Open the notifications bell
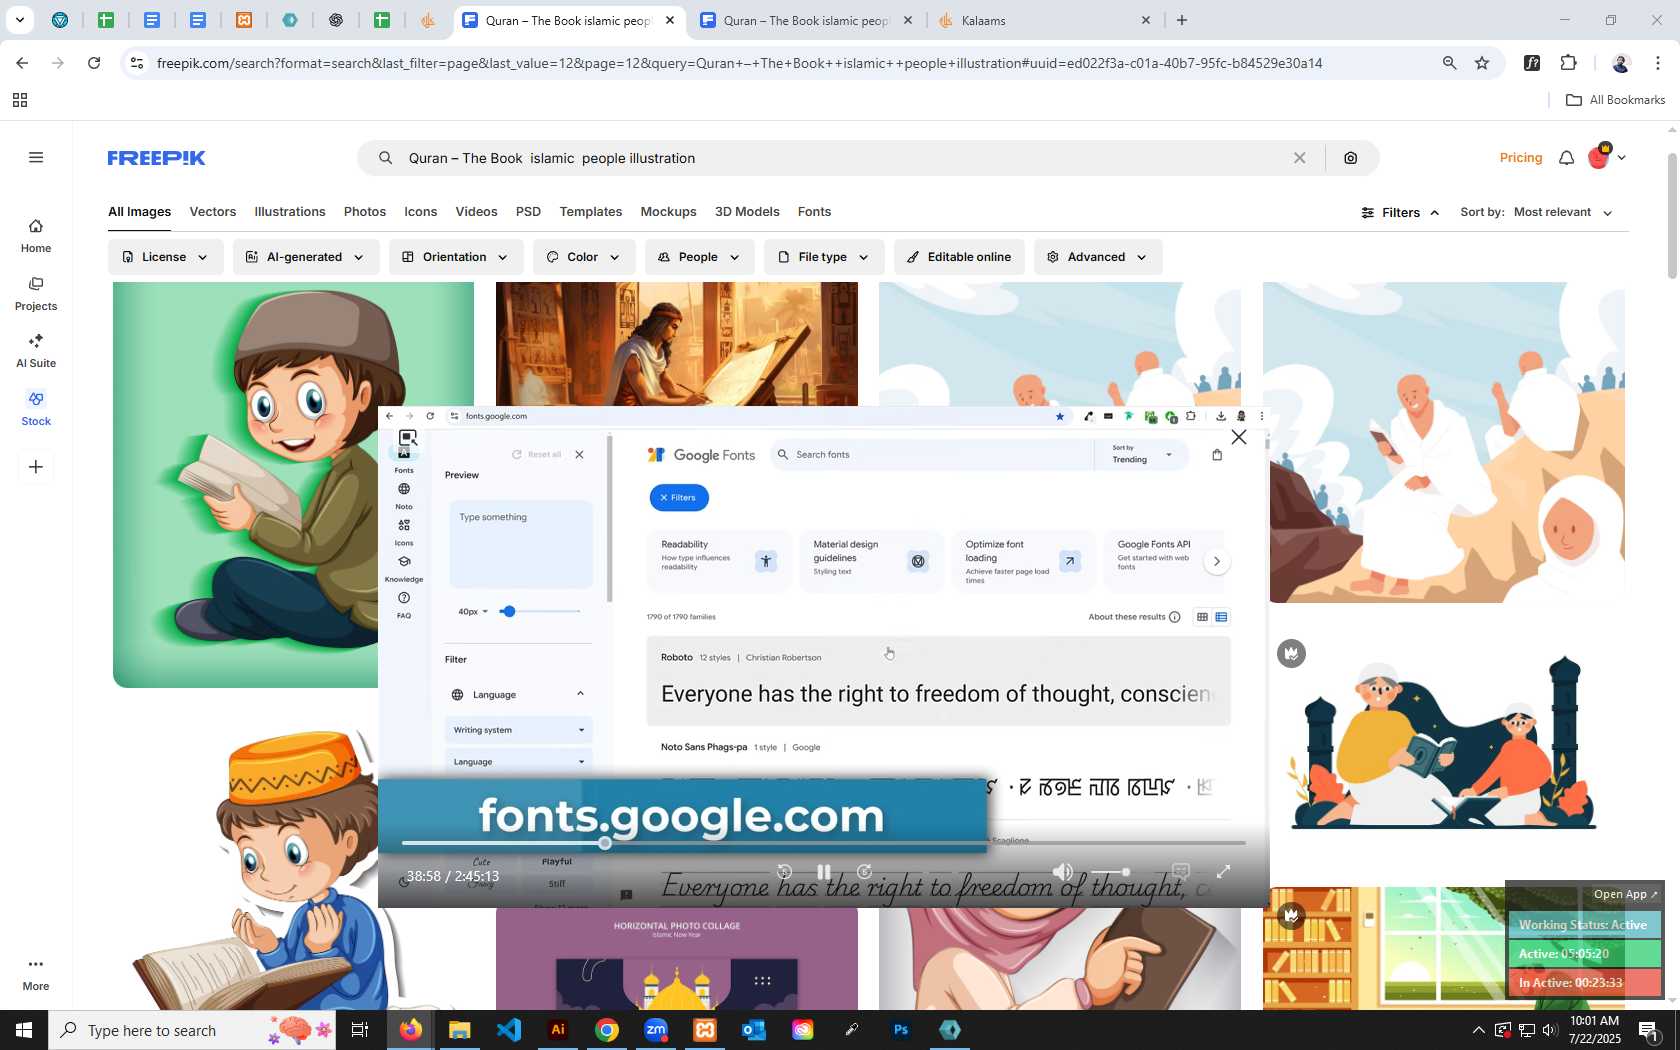Viewport: 1680px width, 1050px height. coord(1567,158)
